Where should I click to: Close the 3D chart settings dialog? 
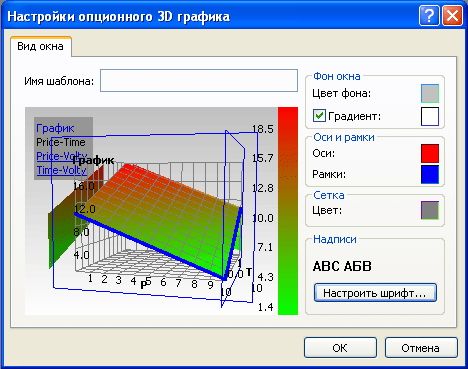pyautogui.click(x=452, y=15)
